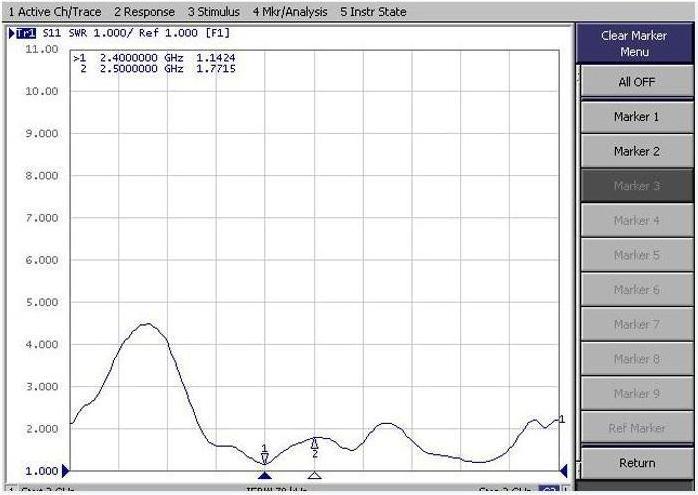The width and height of the screenshot is (698, 495).
Task: Open the 1 Active Ch/Trace menu
Action: (54, 12)
